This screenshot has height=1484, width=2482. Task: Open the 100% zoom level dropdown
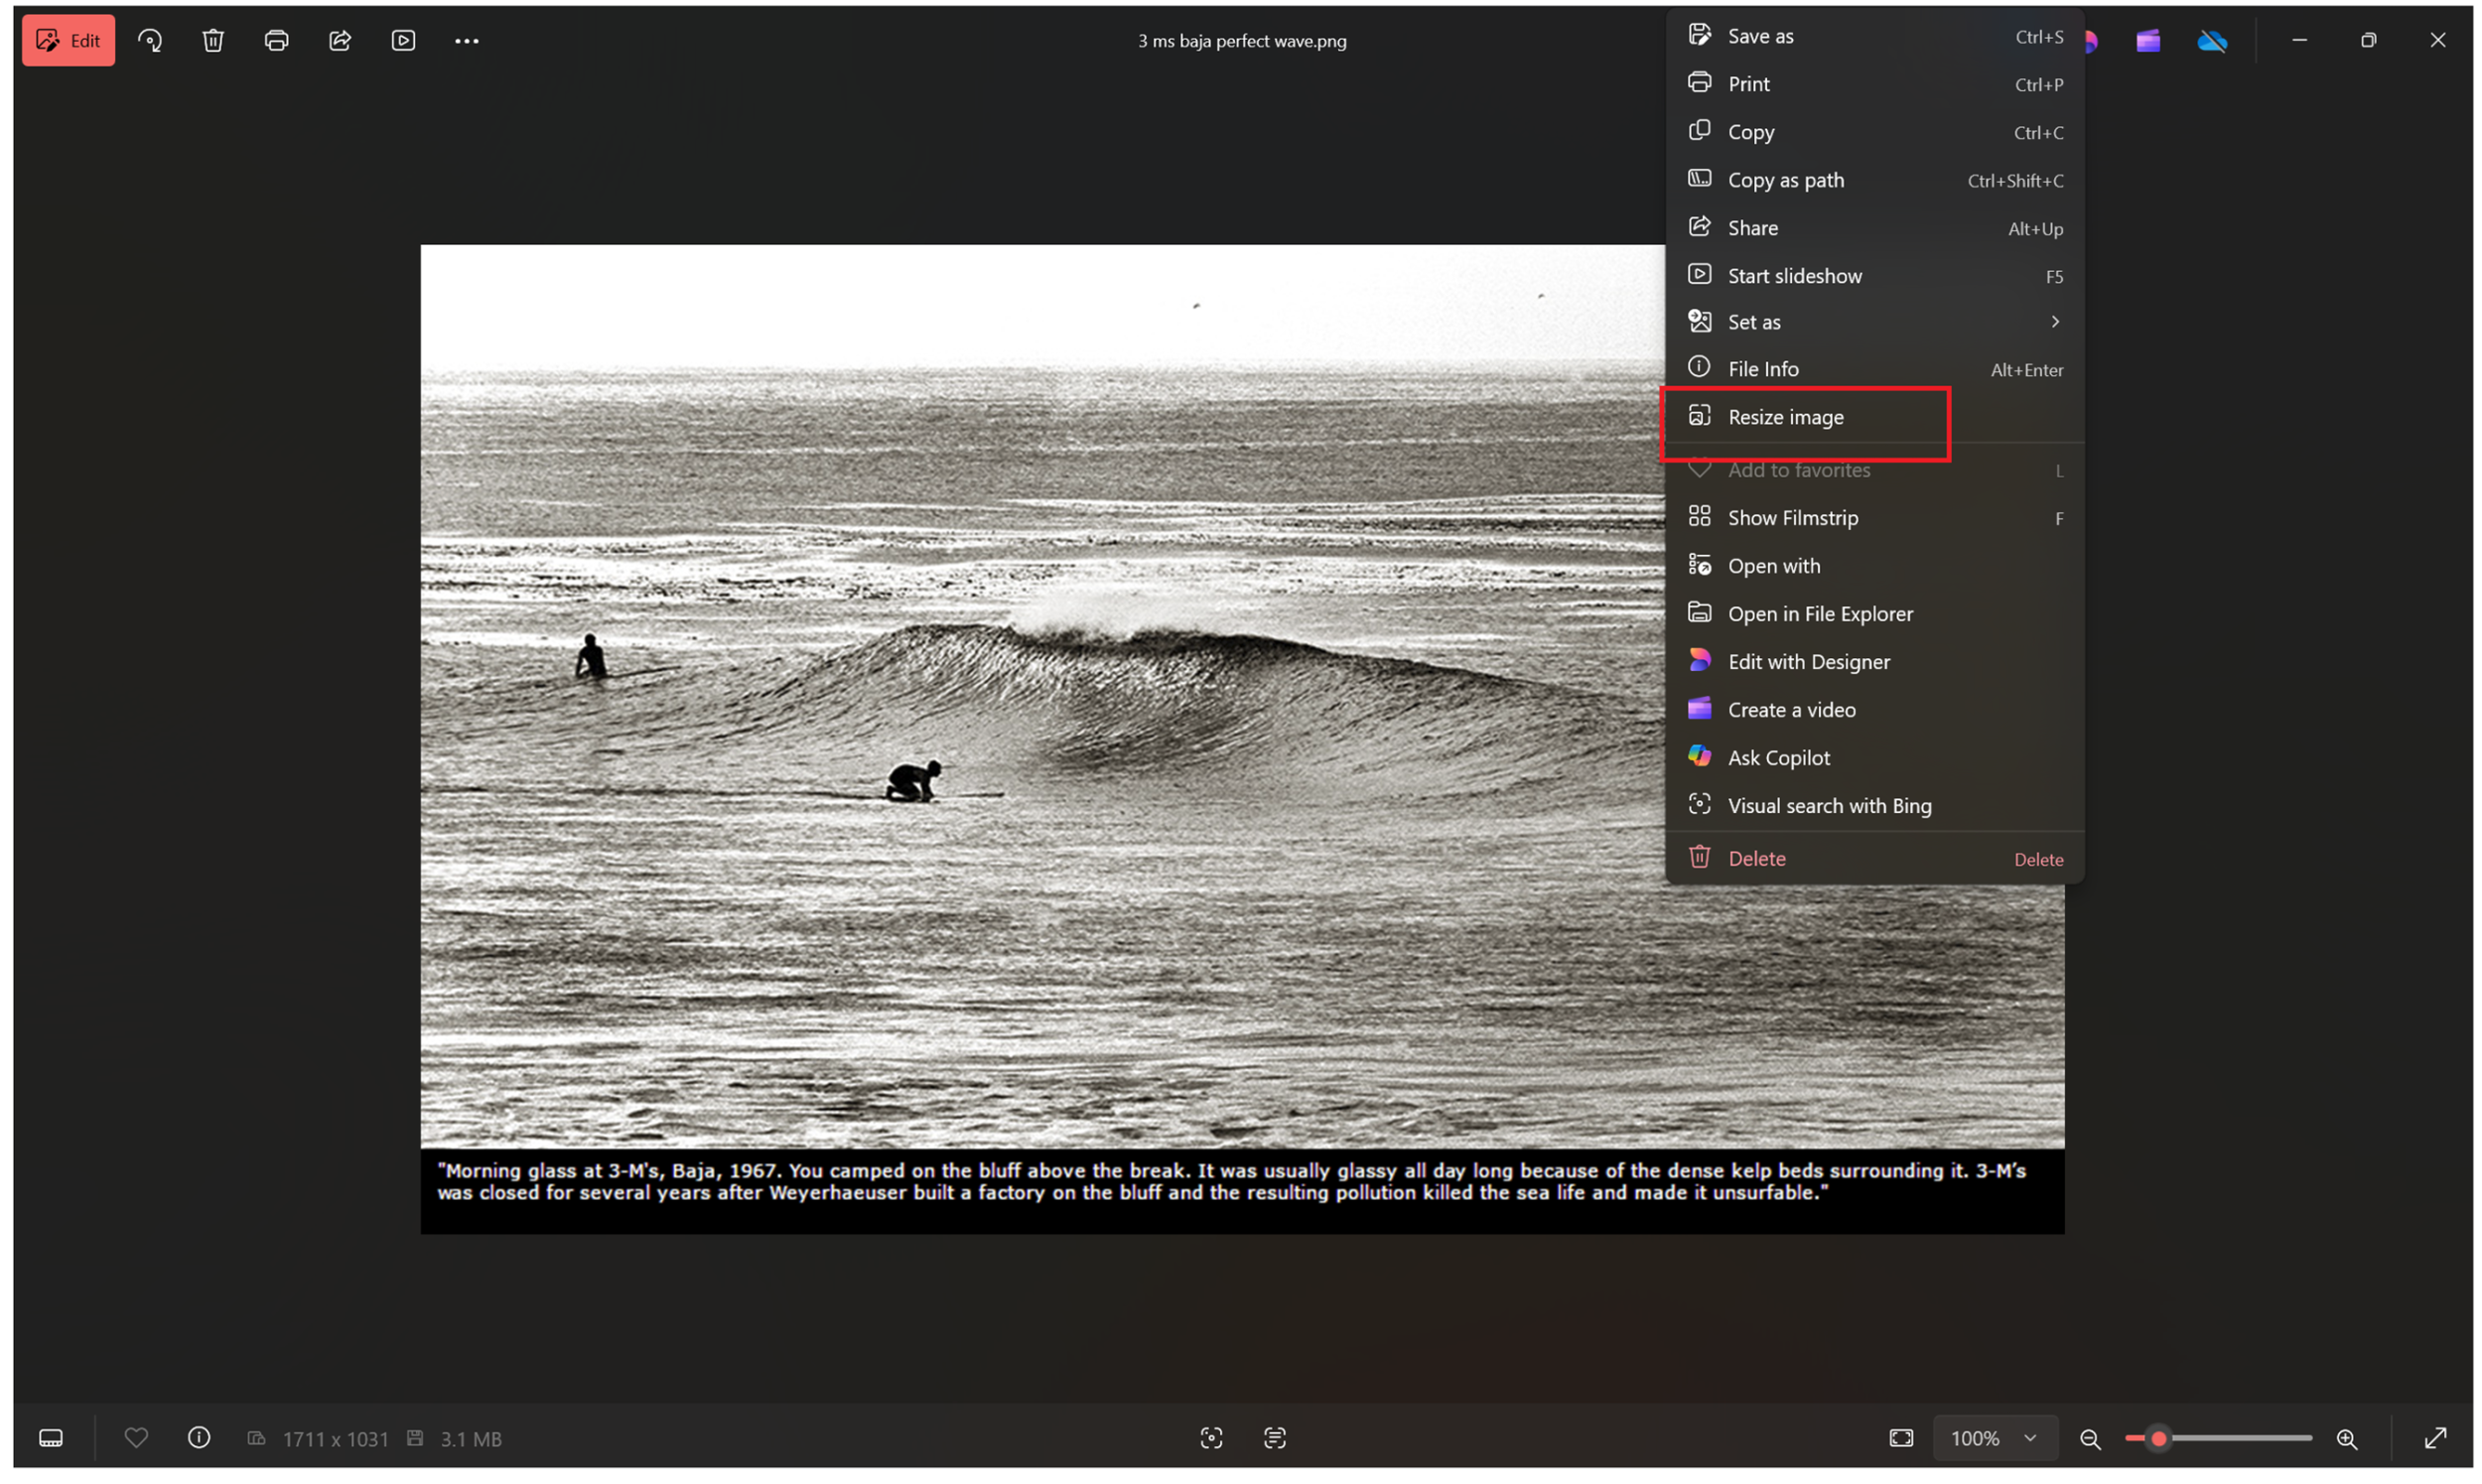tap(1994, 1438)
